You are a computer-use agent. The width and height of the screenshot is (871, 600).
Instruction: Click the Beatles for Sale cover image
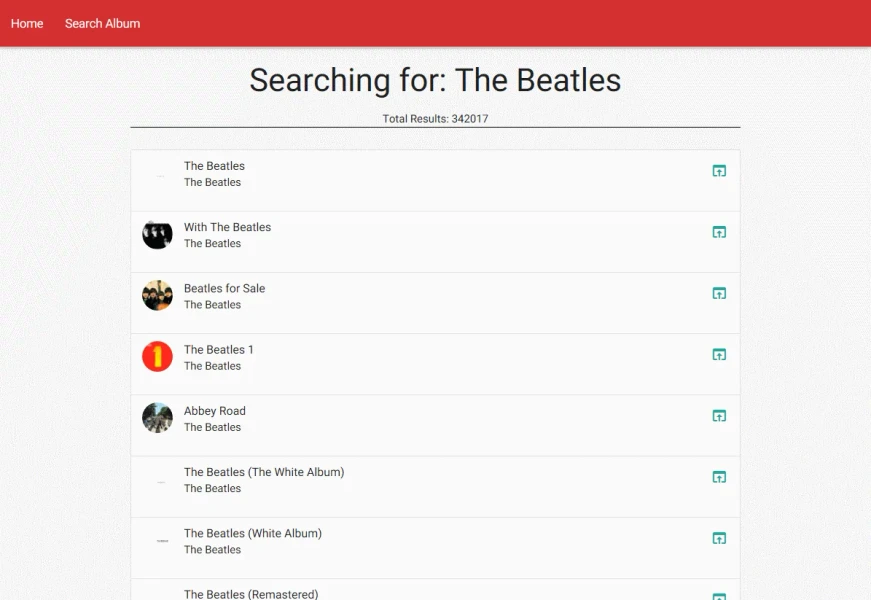tap(157, 295)
